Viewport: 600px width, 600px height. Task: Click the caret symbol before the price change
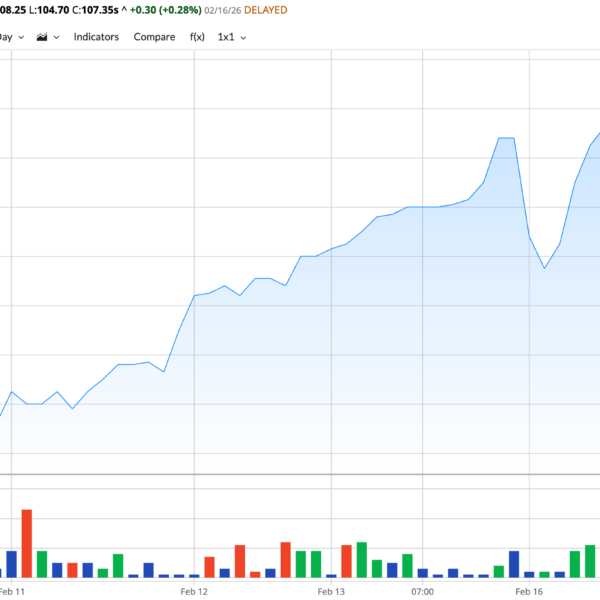pos(123,10)
